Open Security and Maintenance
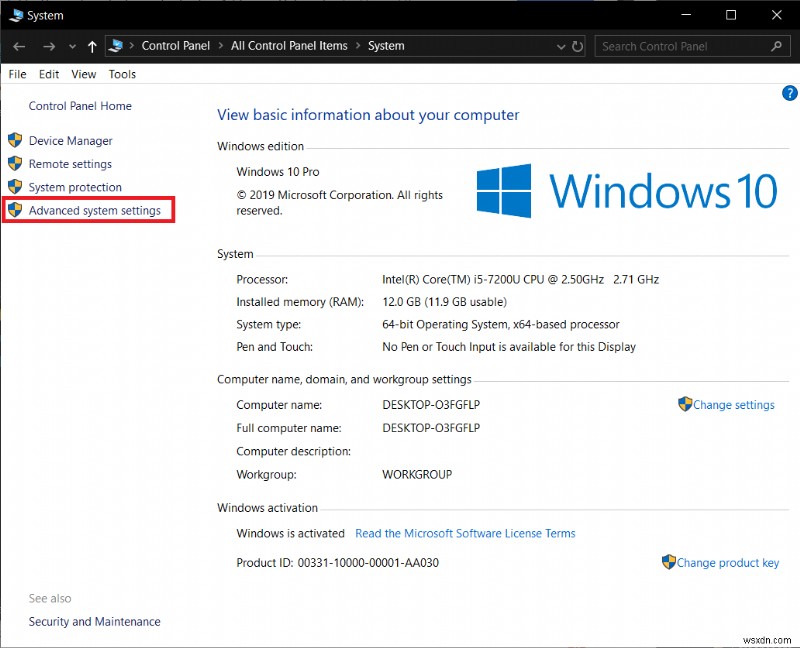 (x=94, y=621)
